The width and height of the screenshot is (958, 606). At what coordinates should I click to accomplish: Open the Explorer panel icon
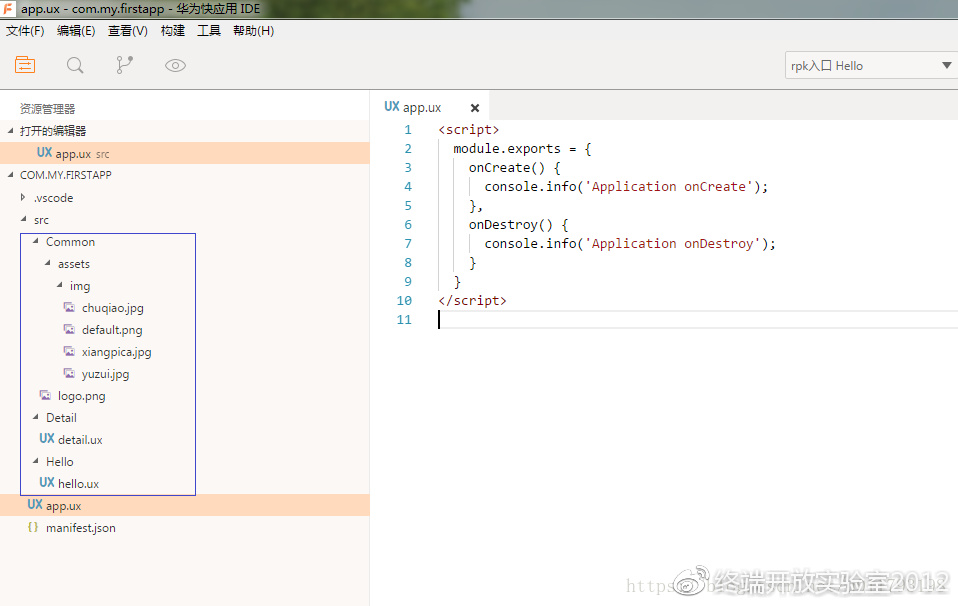25,65
